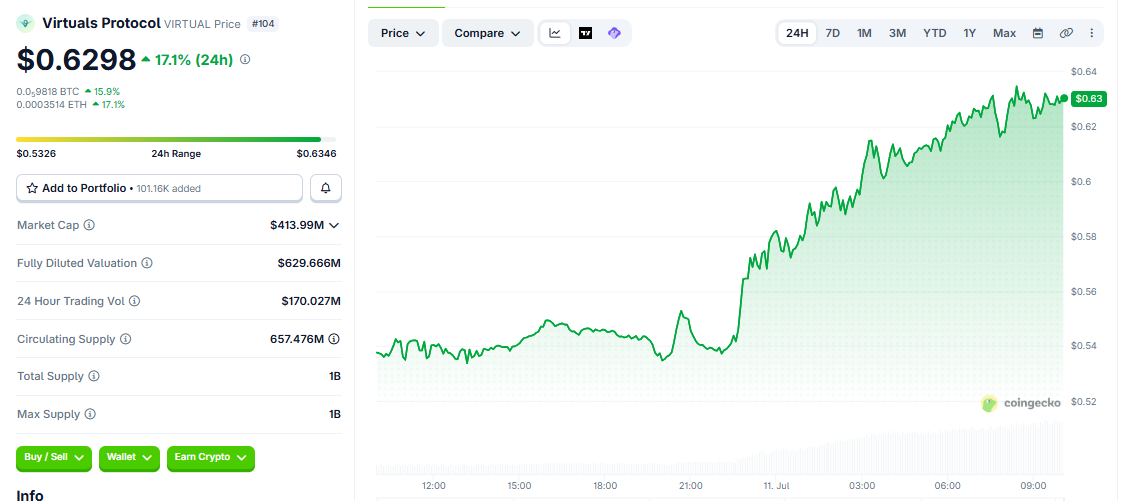Open chart three-dot more options menu
This screenshot has height=501, width=1124.
1092,33
